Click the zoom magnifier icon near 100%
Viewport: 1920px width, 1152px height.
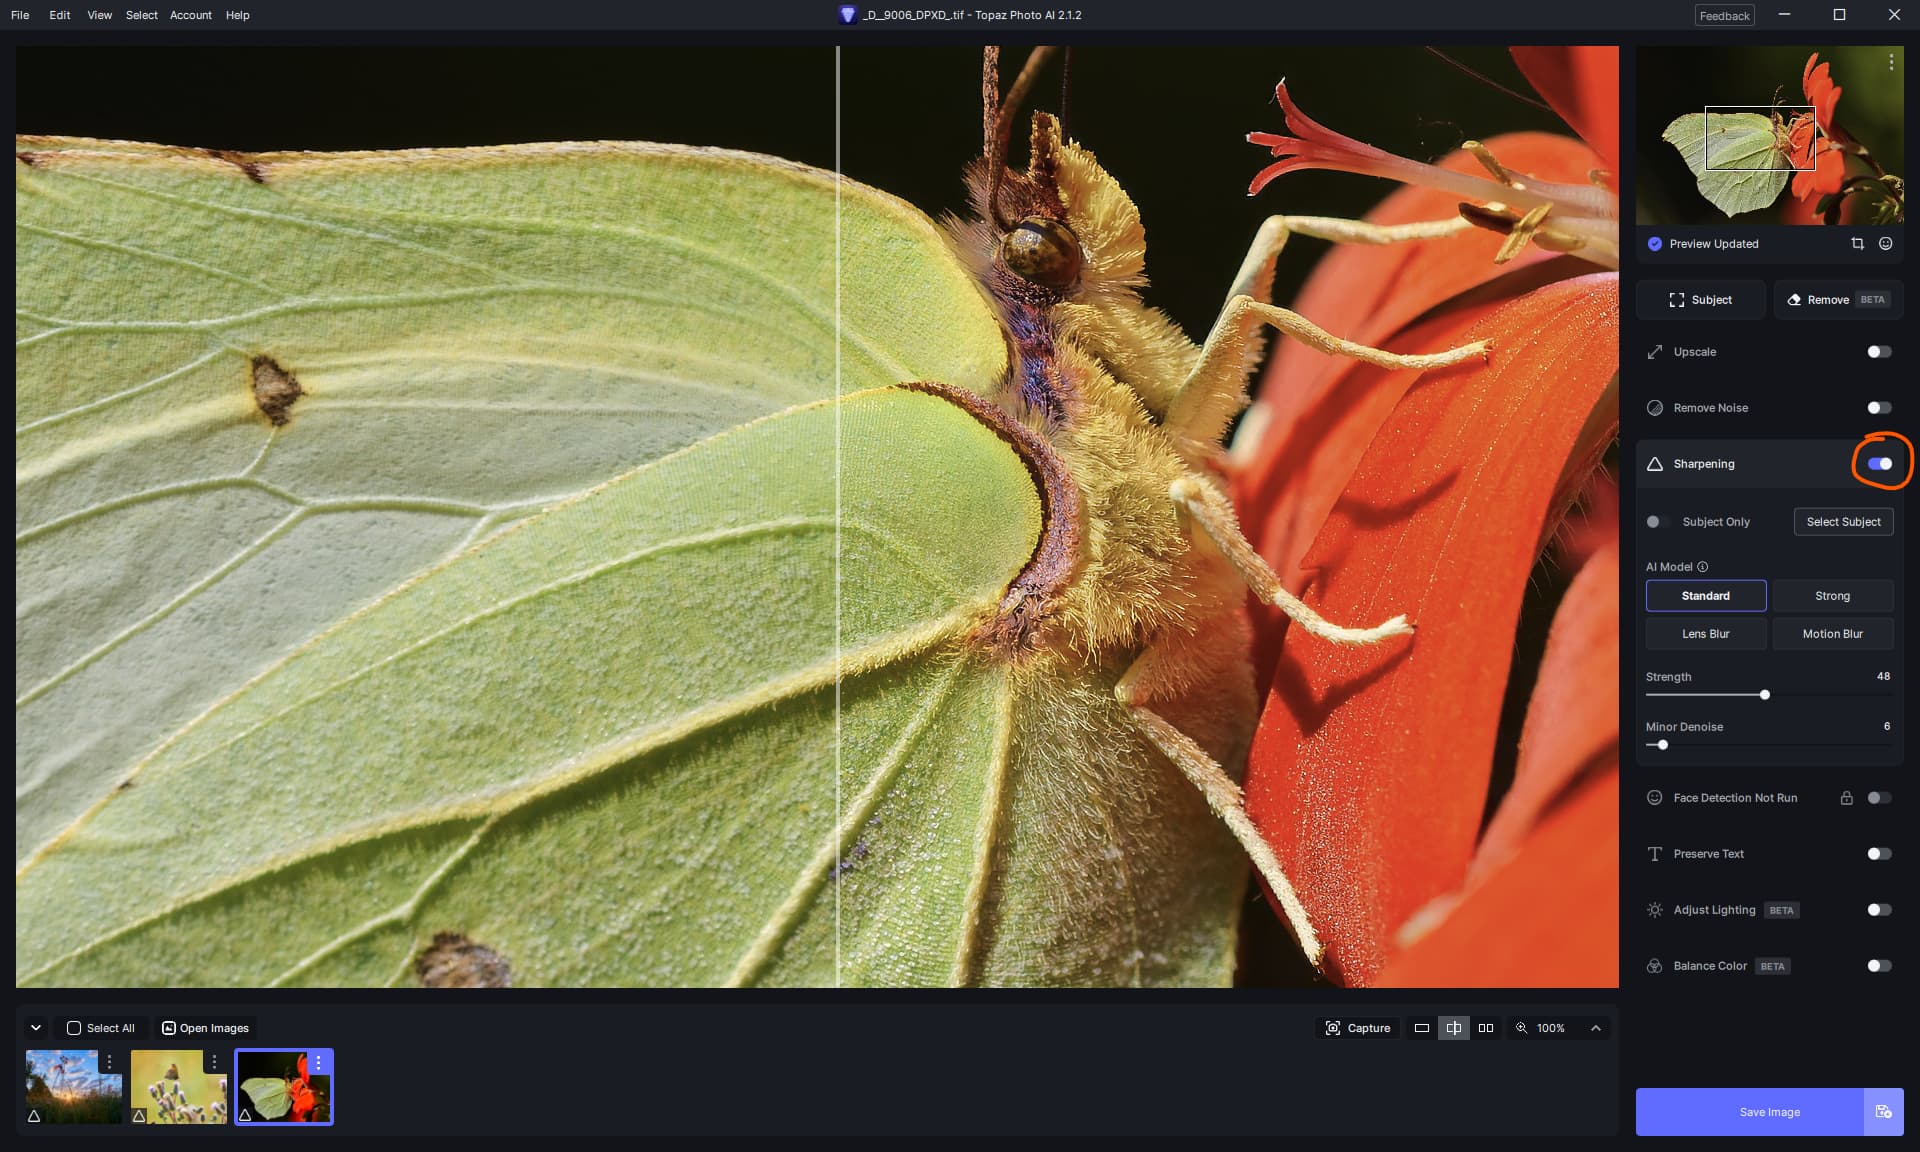[1521, 1028]
